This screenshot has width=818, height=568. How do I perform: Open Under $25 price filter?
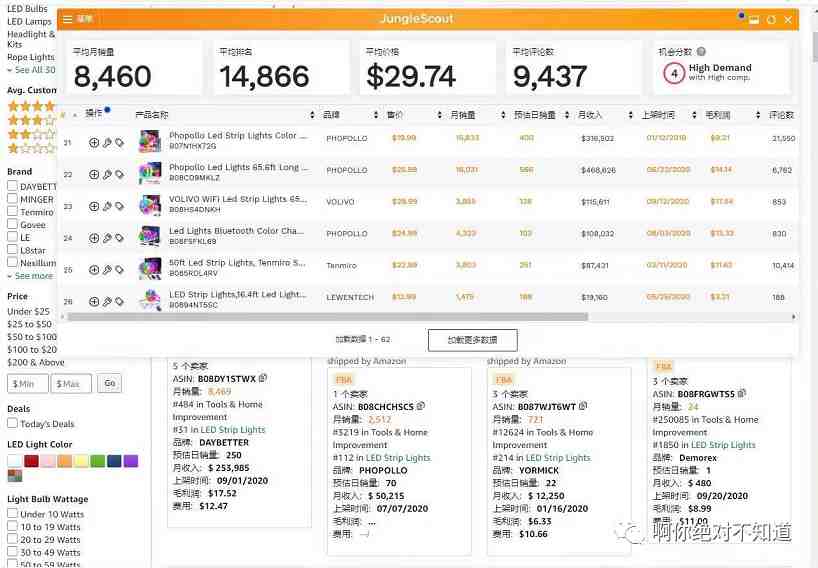tap(28, 311)
